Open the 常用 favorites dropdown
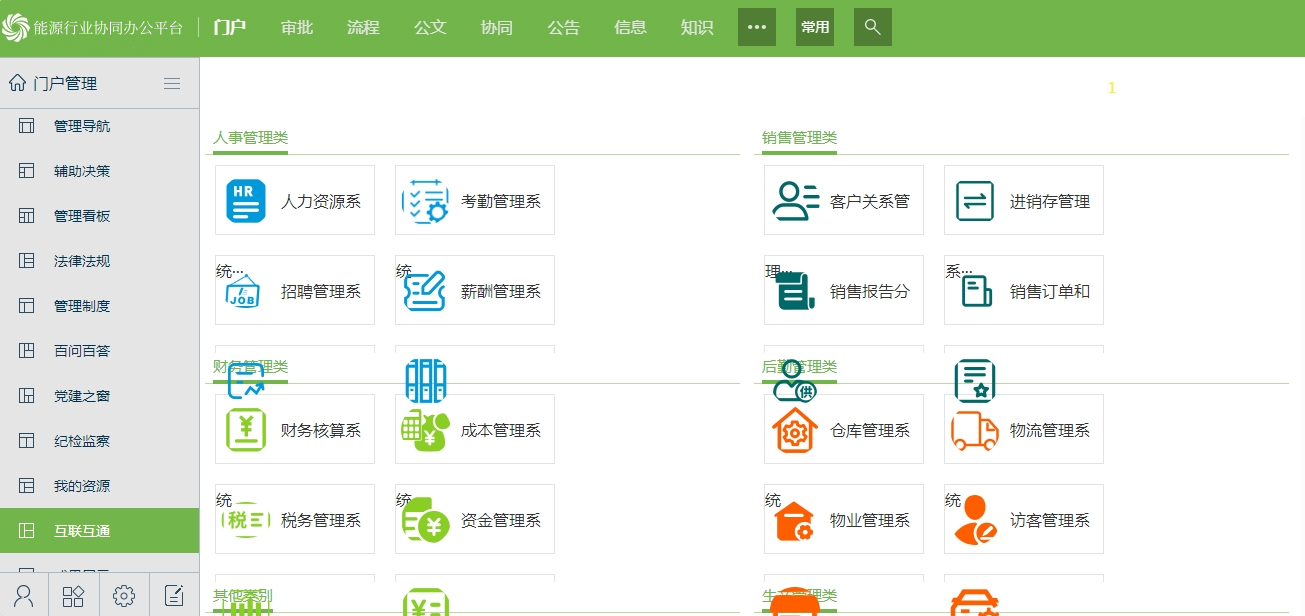Image resolution: width=1305 pixels, height=616 pixels. [x=815, y=27]
